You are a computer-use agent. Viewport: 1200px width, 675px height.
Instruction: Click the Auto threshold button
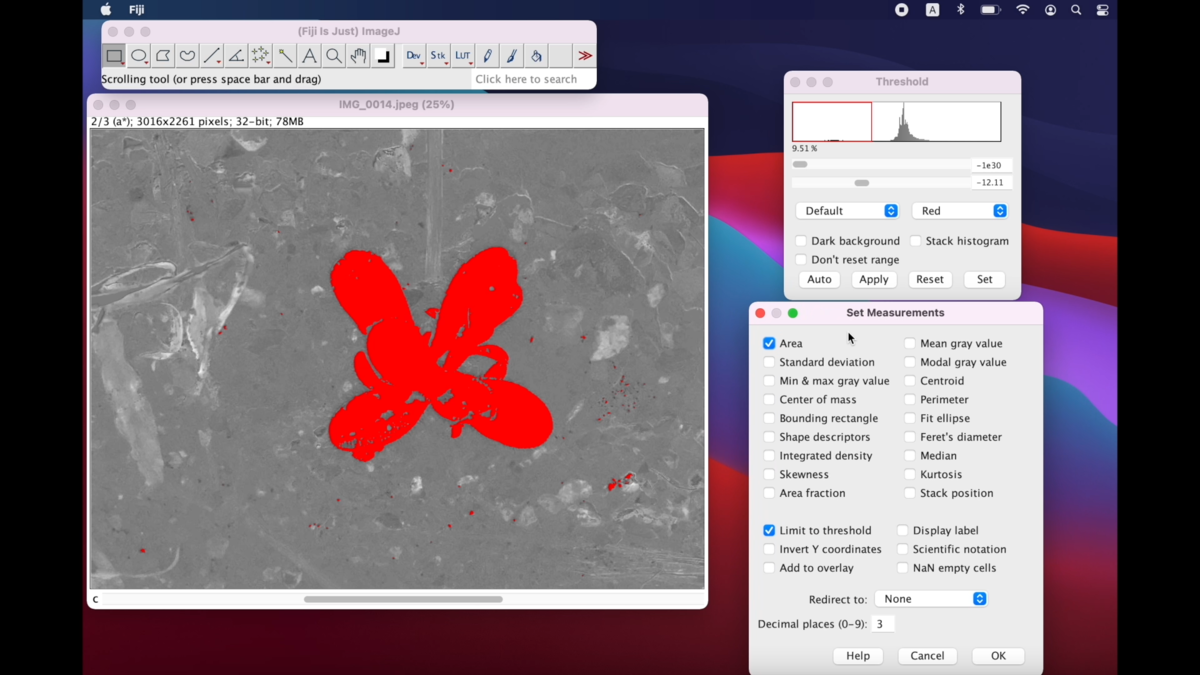pyautogui.click(x=819, y=280)
